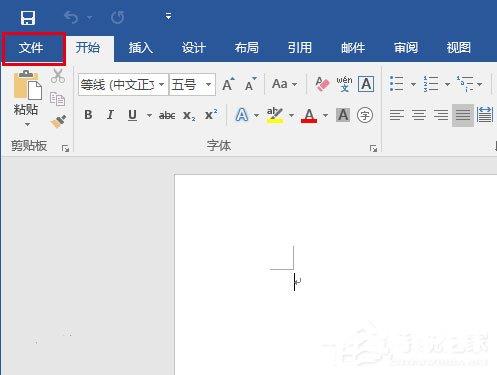Viewport: 497px width, 375px height.
Task: Toggle Bold formatting
Action: 88,115
